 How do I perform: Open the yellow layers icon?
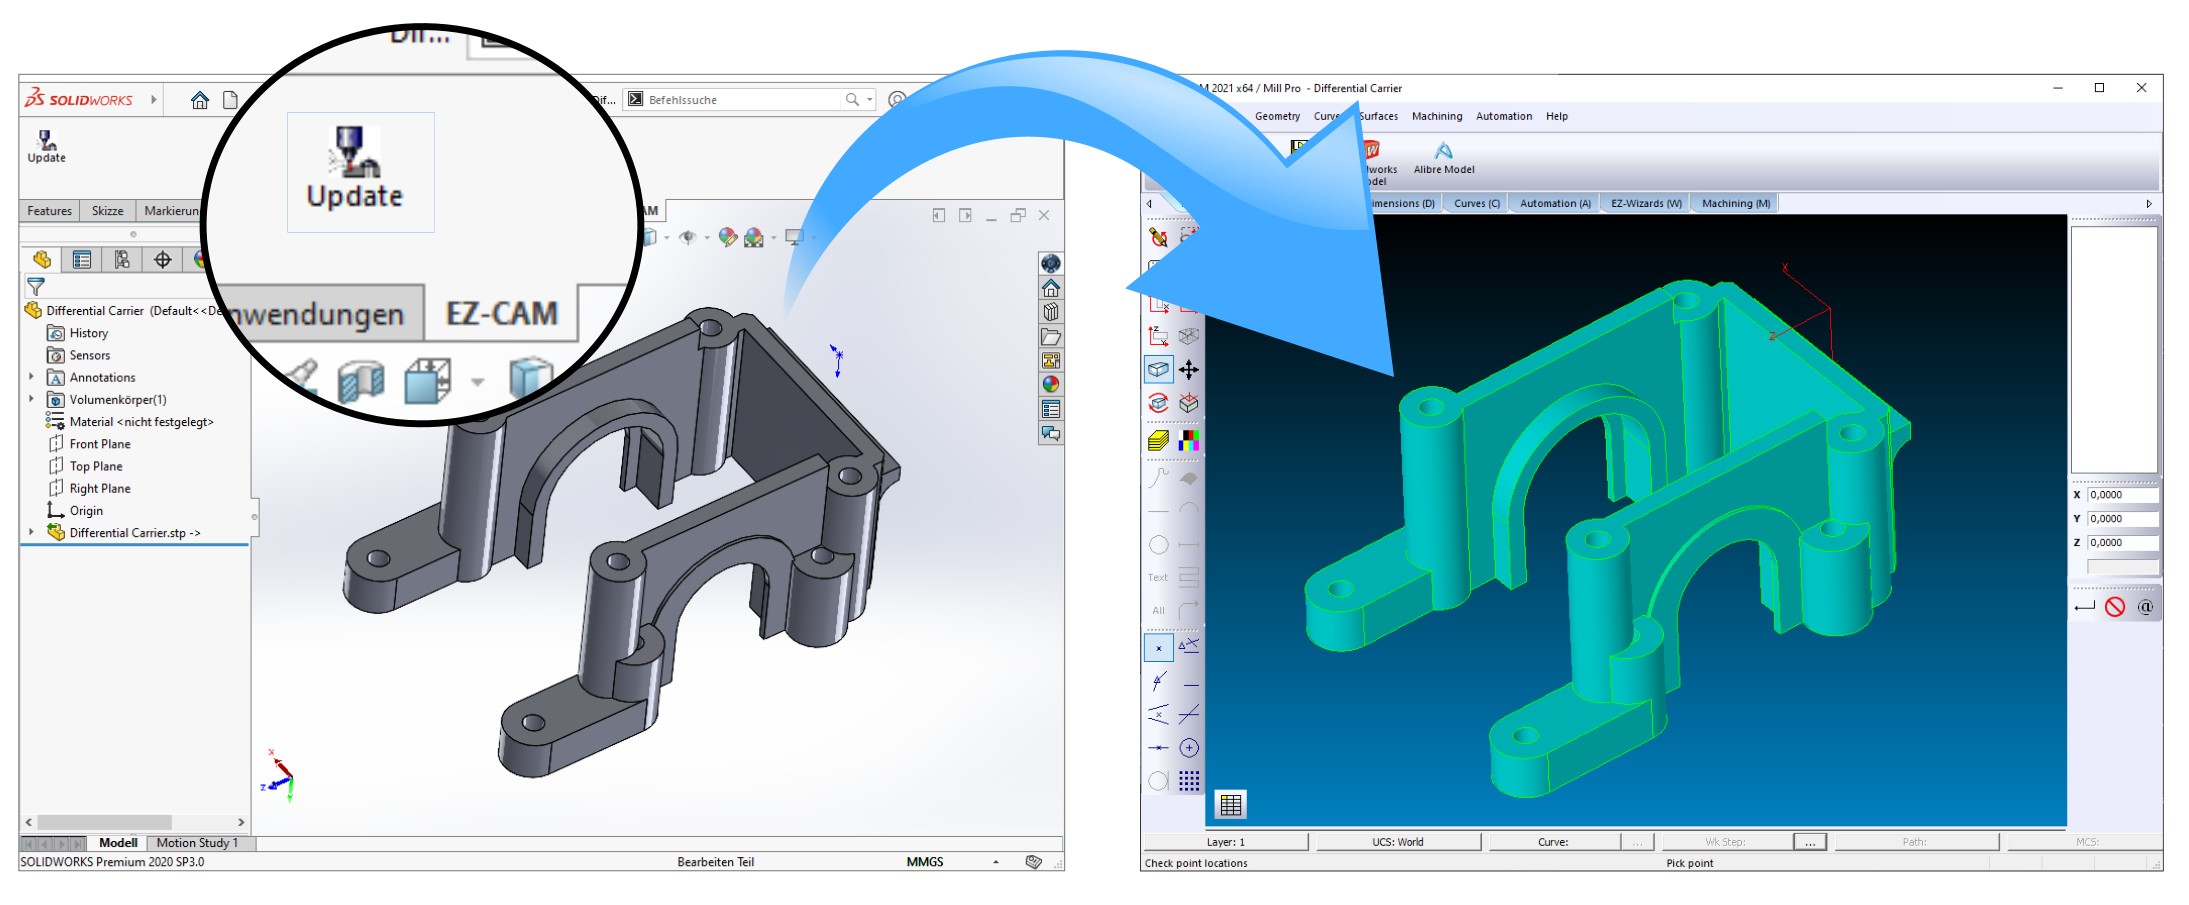pyautogui.click(x=1158, y=439)
